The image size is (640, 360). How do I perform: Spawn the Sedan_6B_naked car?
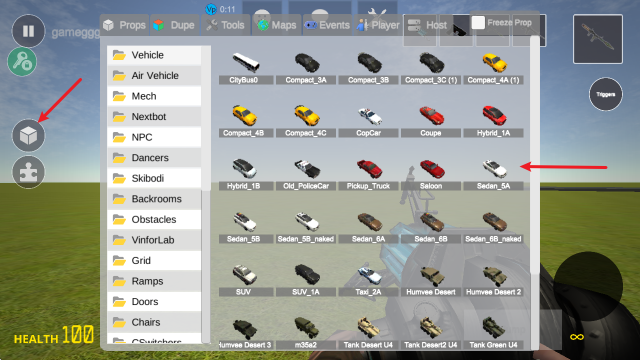[493, 227]
